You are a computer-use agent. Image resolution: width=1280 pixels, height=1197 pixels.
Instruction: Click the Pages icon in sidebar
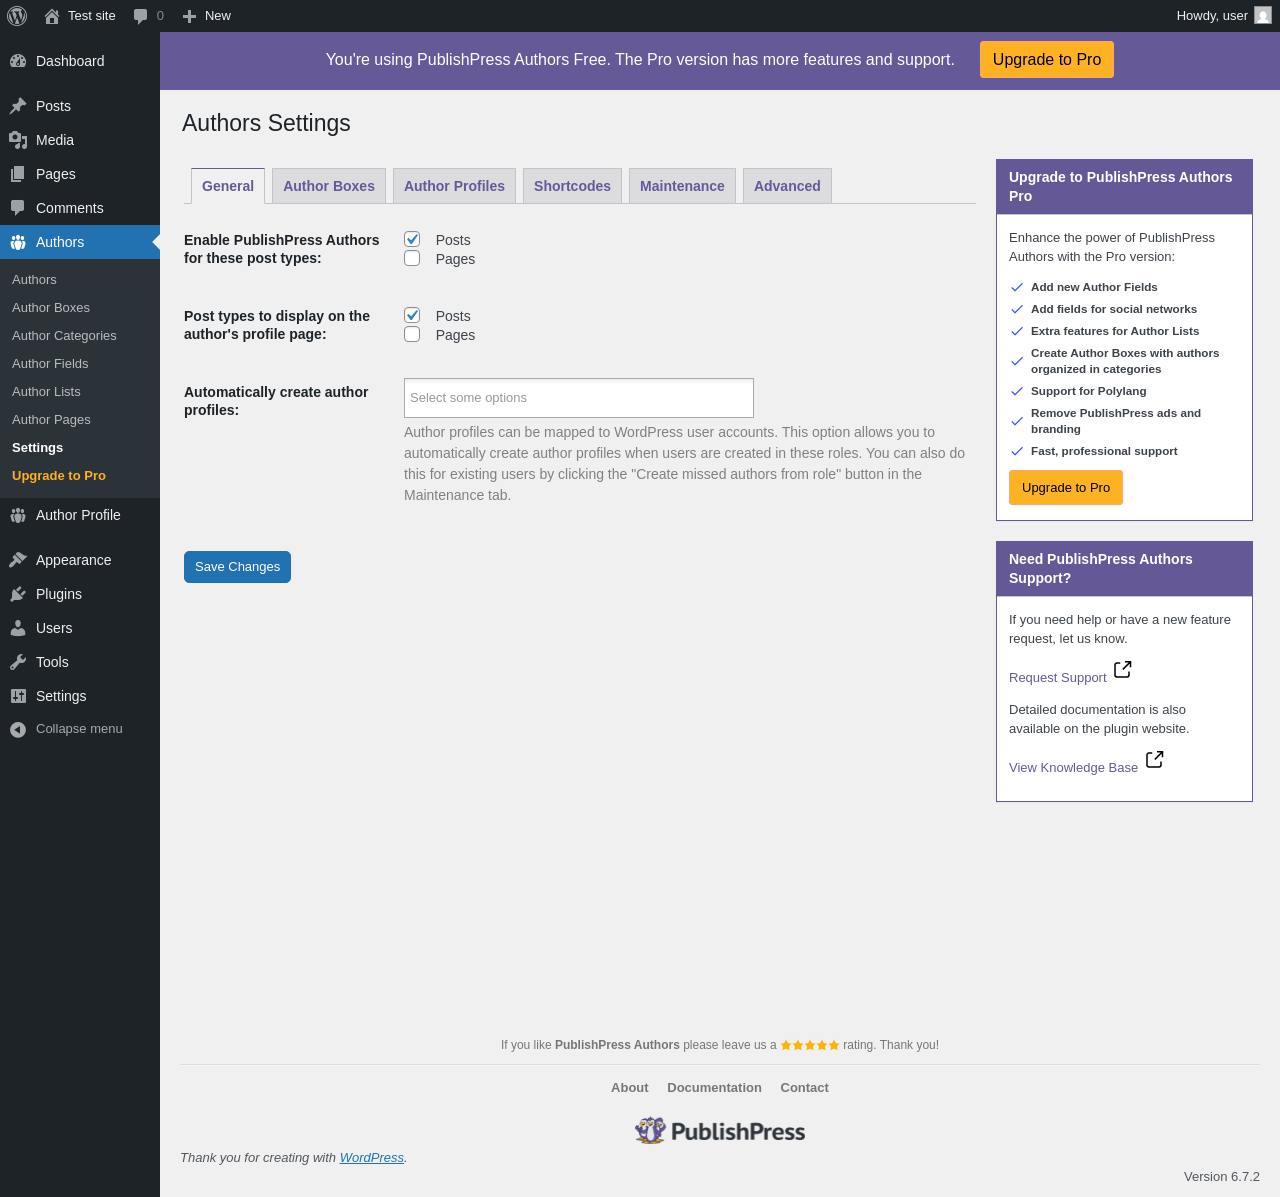tap(18, 174)
